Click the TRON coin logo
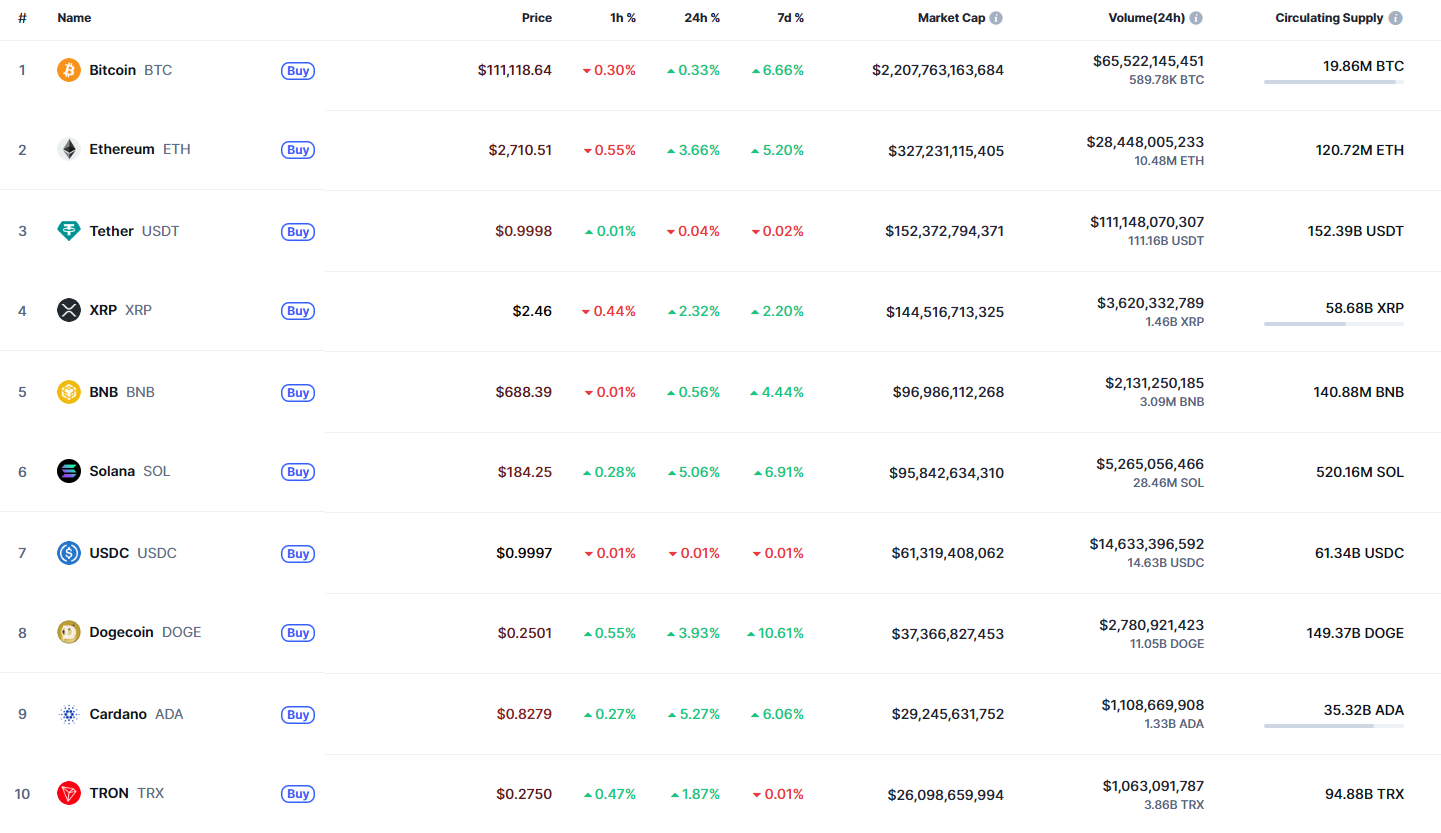The height and width of the screenshot is (833, 1441). click(69, 793)
